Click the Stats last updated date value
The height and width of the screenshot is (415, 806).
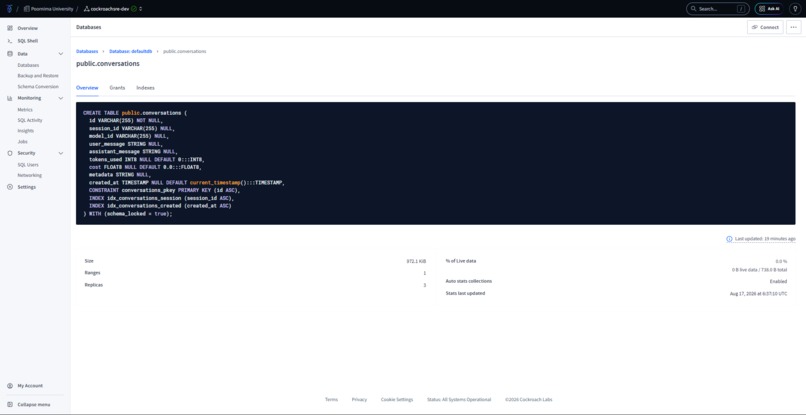pyautogui.click(x=758, y=294)
